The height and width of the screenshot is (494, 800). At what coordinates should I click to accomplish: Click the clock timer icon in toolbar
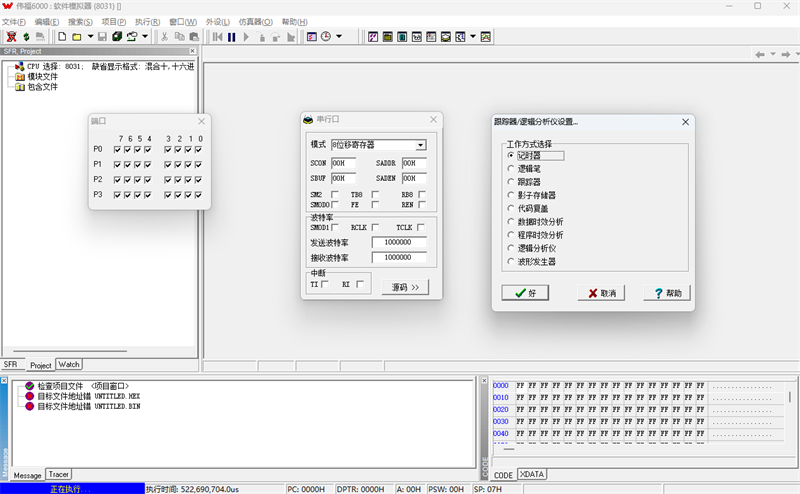coord(326,37)
